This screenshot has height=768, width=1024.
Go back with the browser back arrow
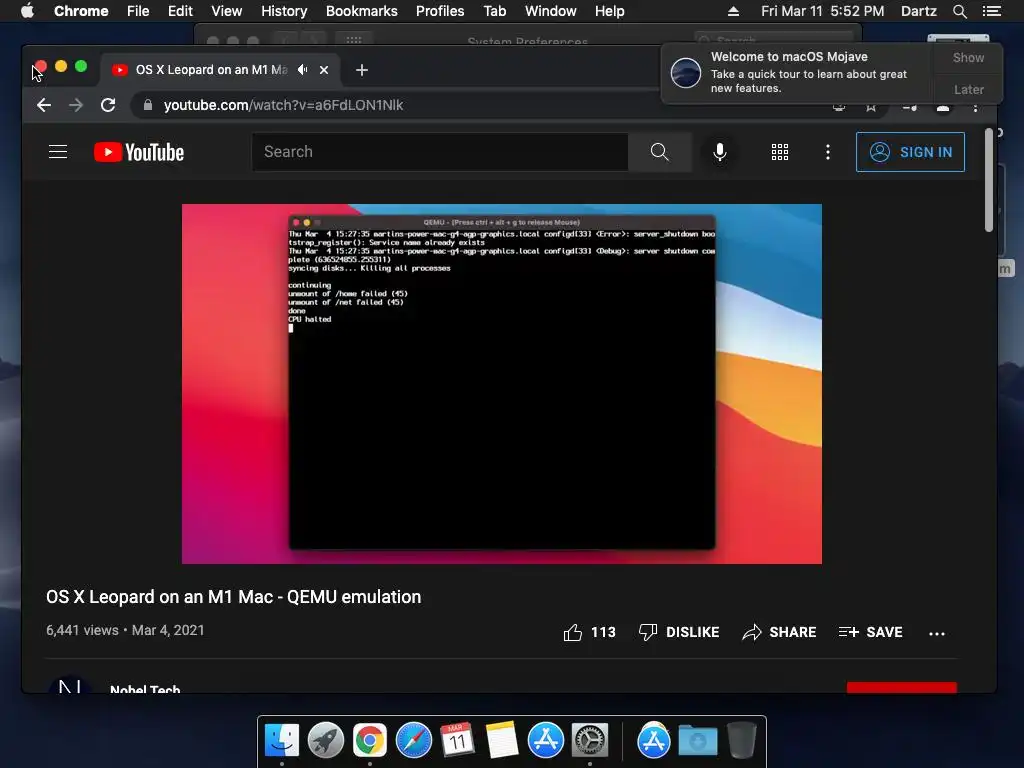click(x=44, y=105)
